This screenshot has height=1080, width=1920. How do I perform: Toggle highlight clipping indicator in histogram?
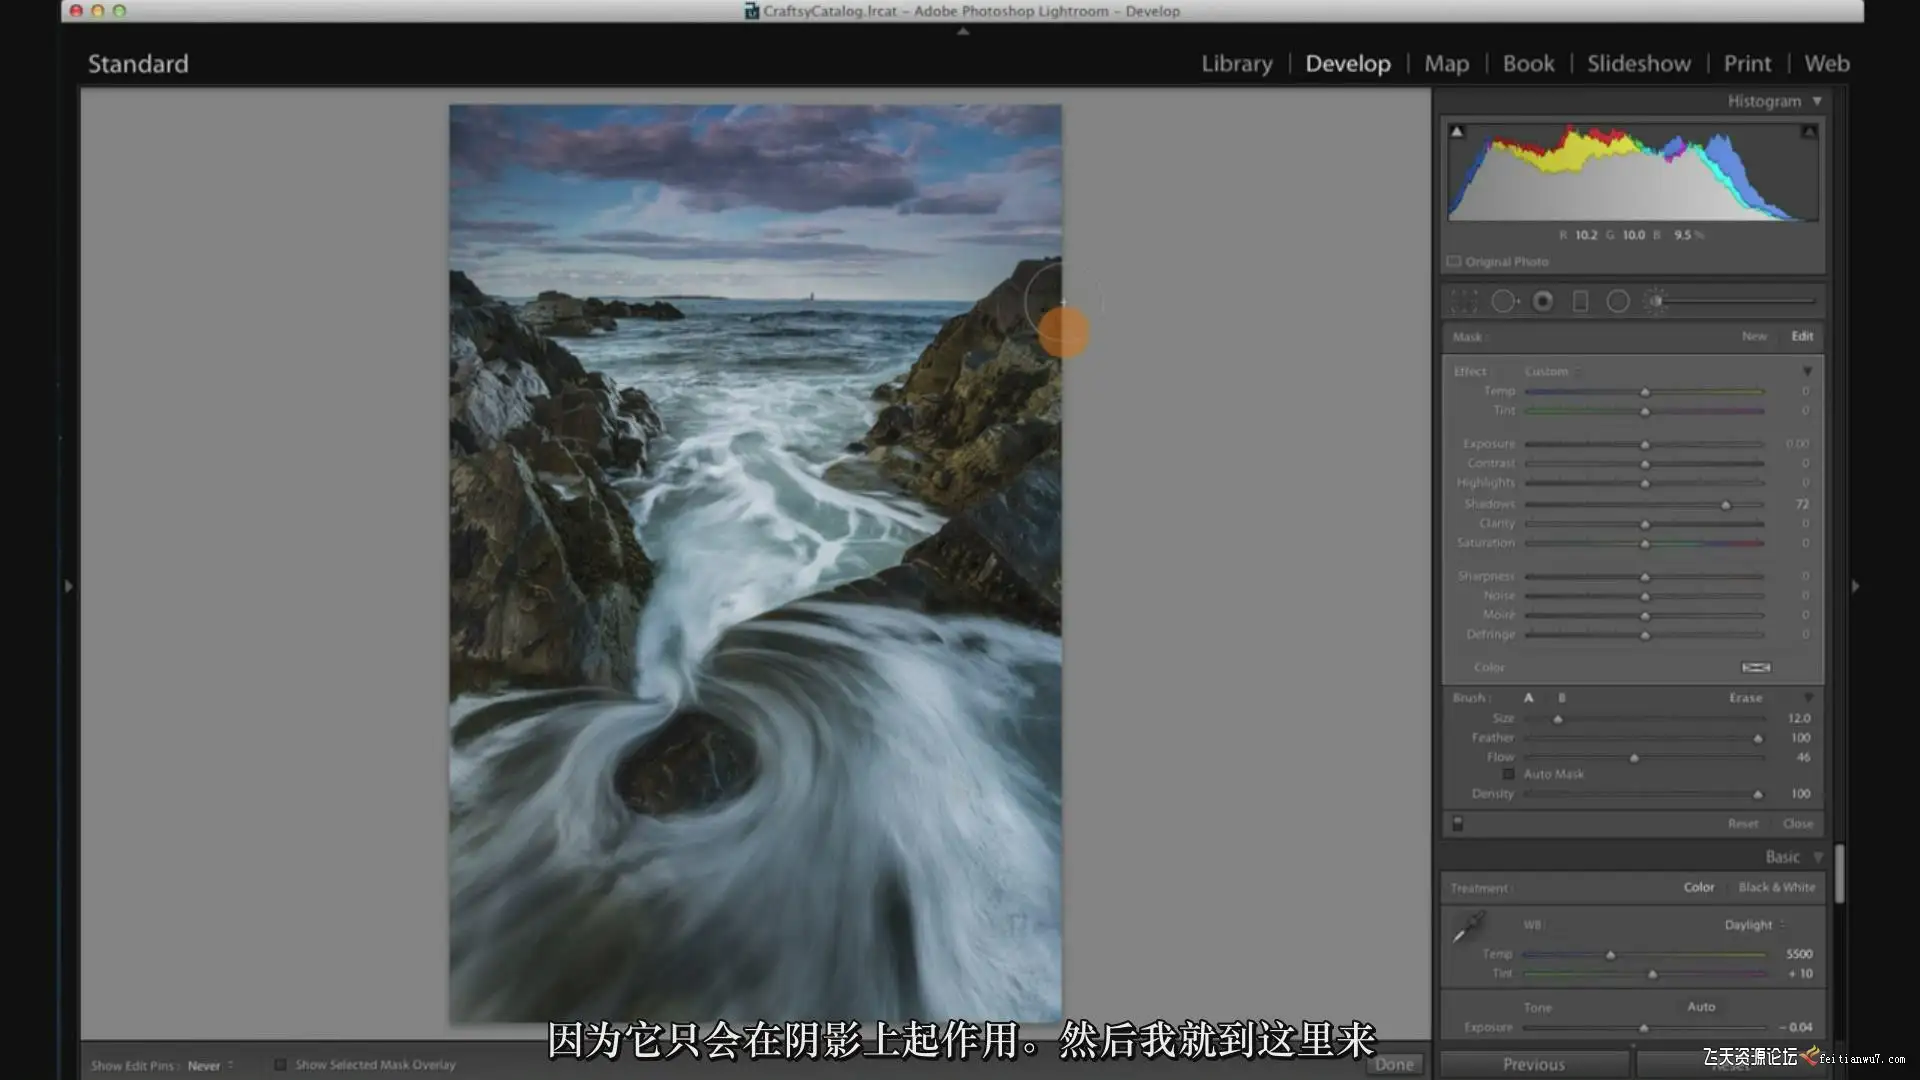[1809, 132]
